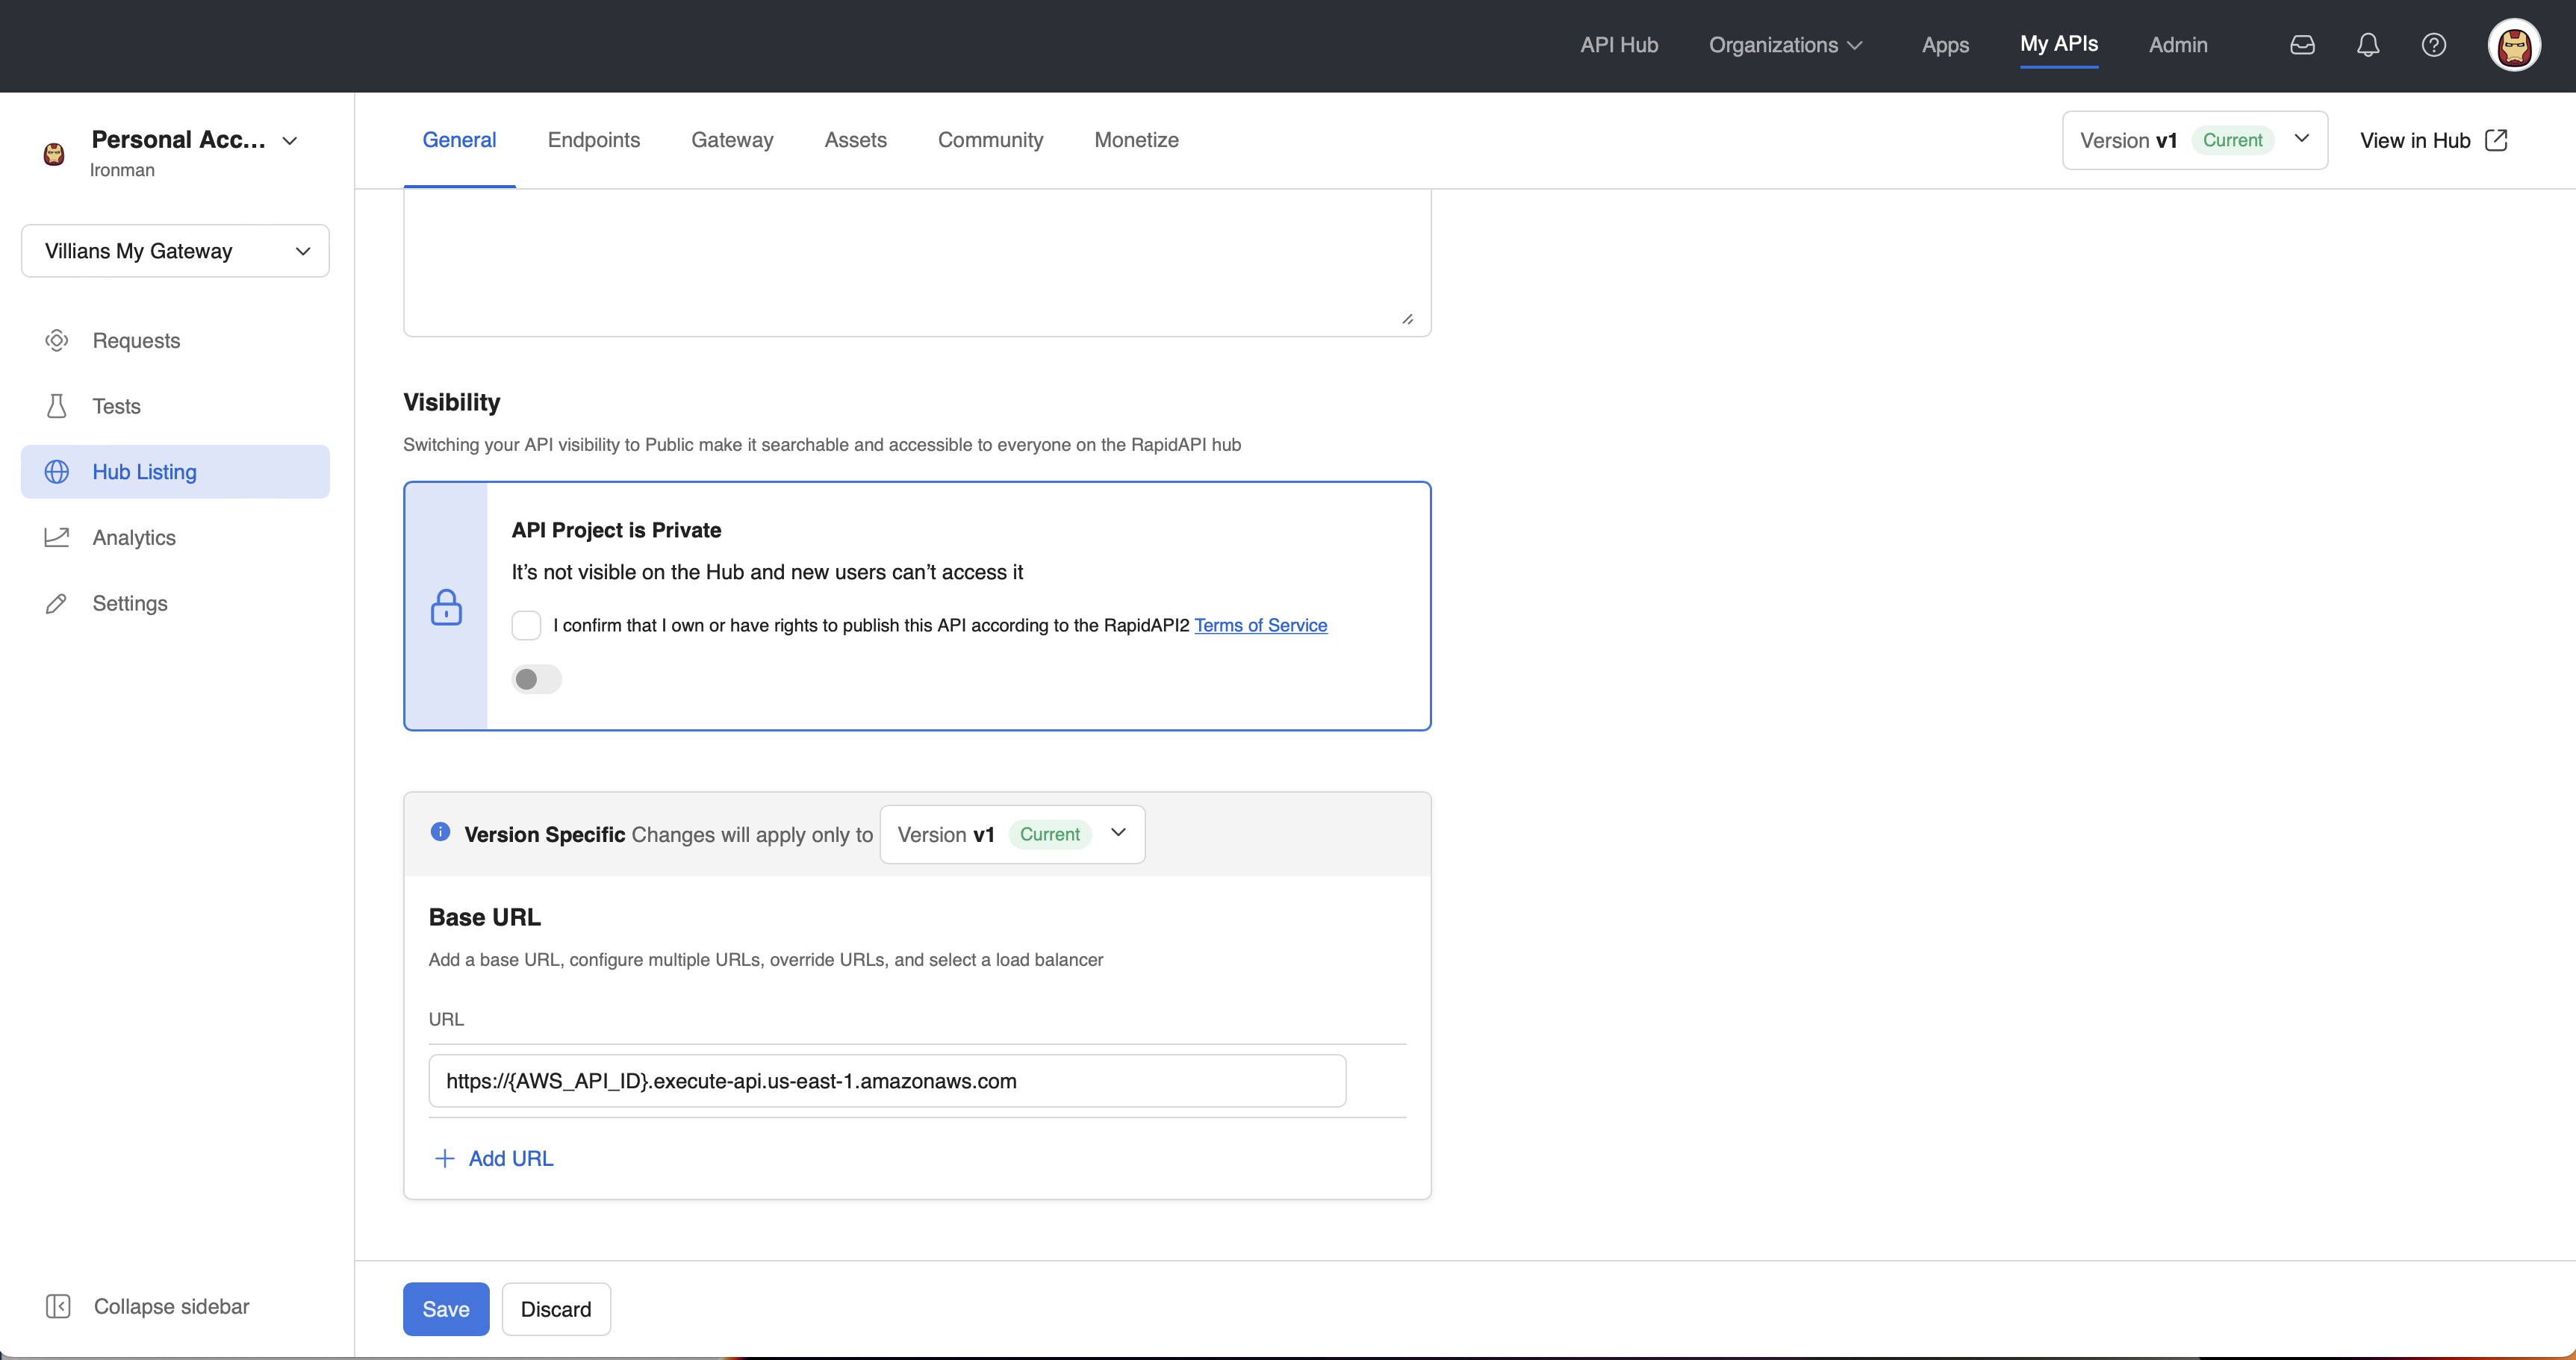Click the Base URL input field

[x=887, y=1081]
